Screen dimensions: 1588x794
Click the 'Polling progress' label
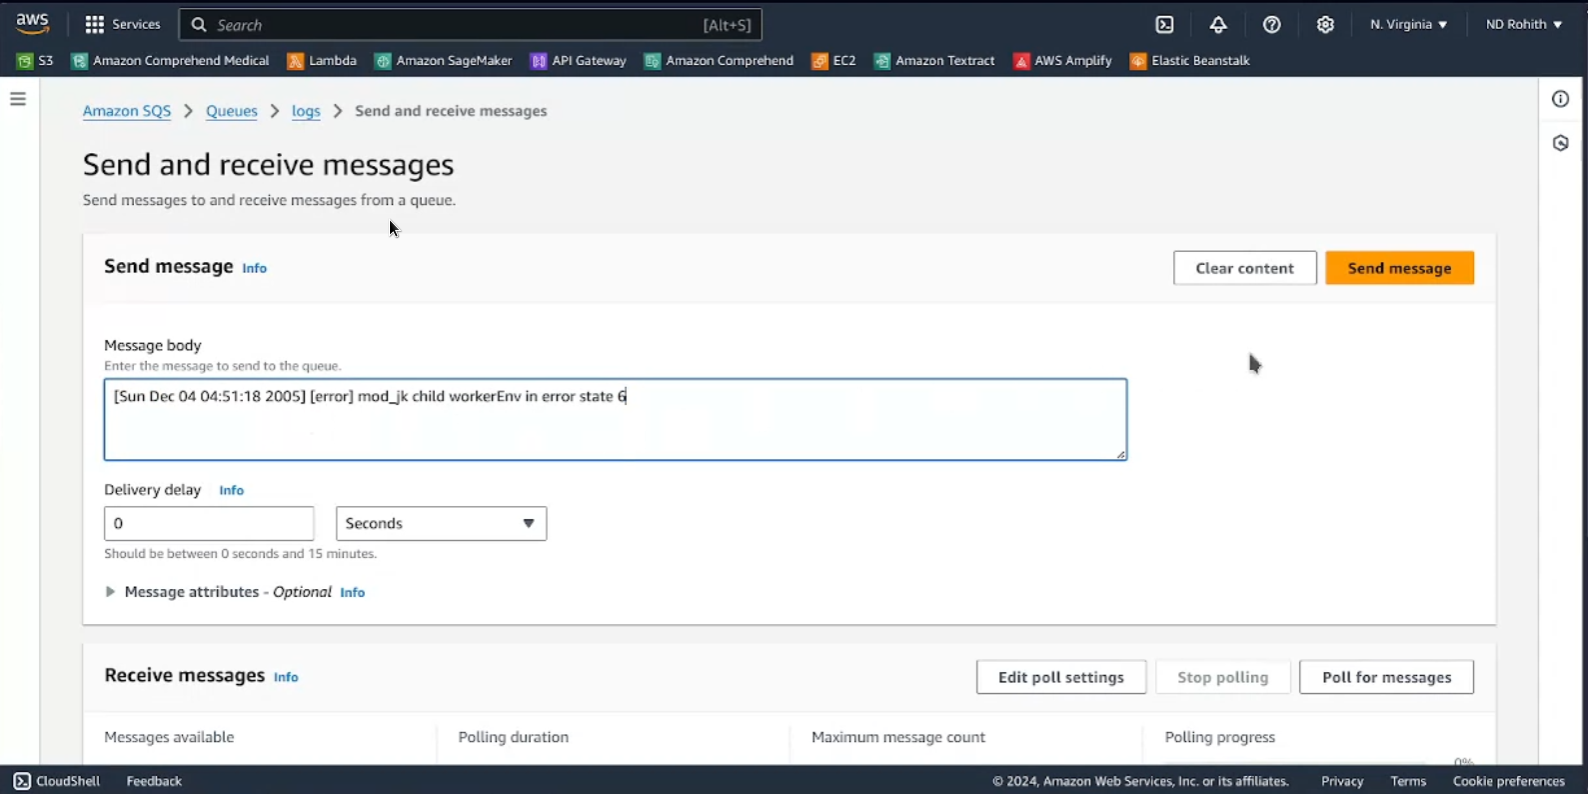tap(1220, 737)
